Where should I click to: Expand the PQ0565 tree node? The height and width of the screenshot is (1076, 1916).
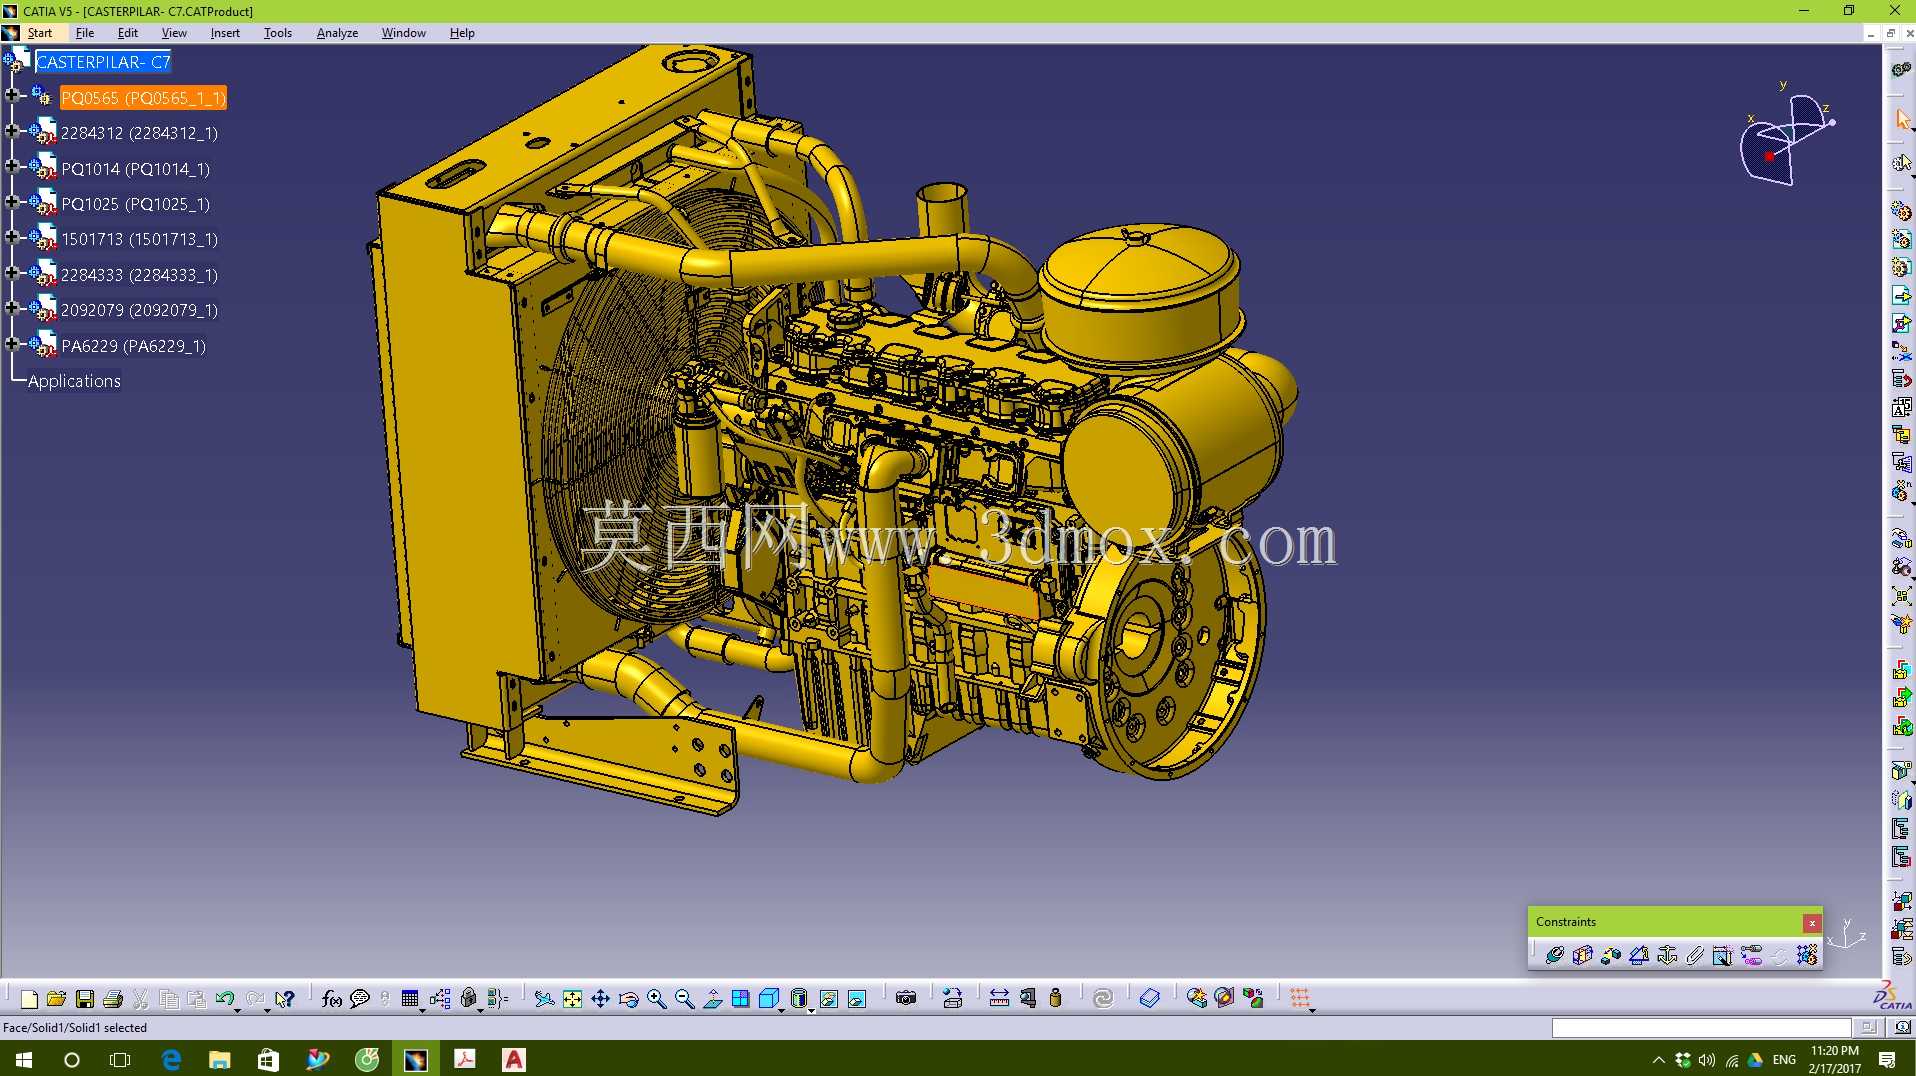click(12, 95)
